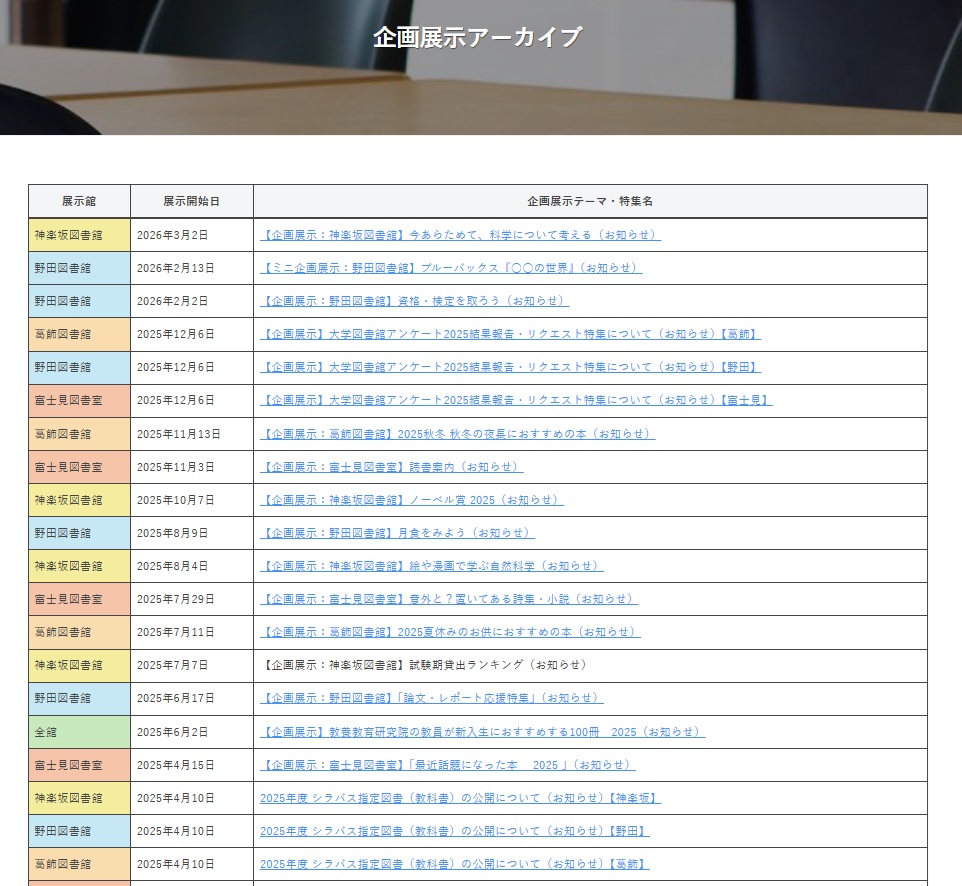Open the 2025夏休み recommended books link
Viewport: 962px width, 886px height.
450,632
